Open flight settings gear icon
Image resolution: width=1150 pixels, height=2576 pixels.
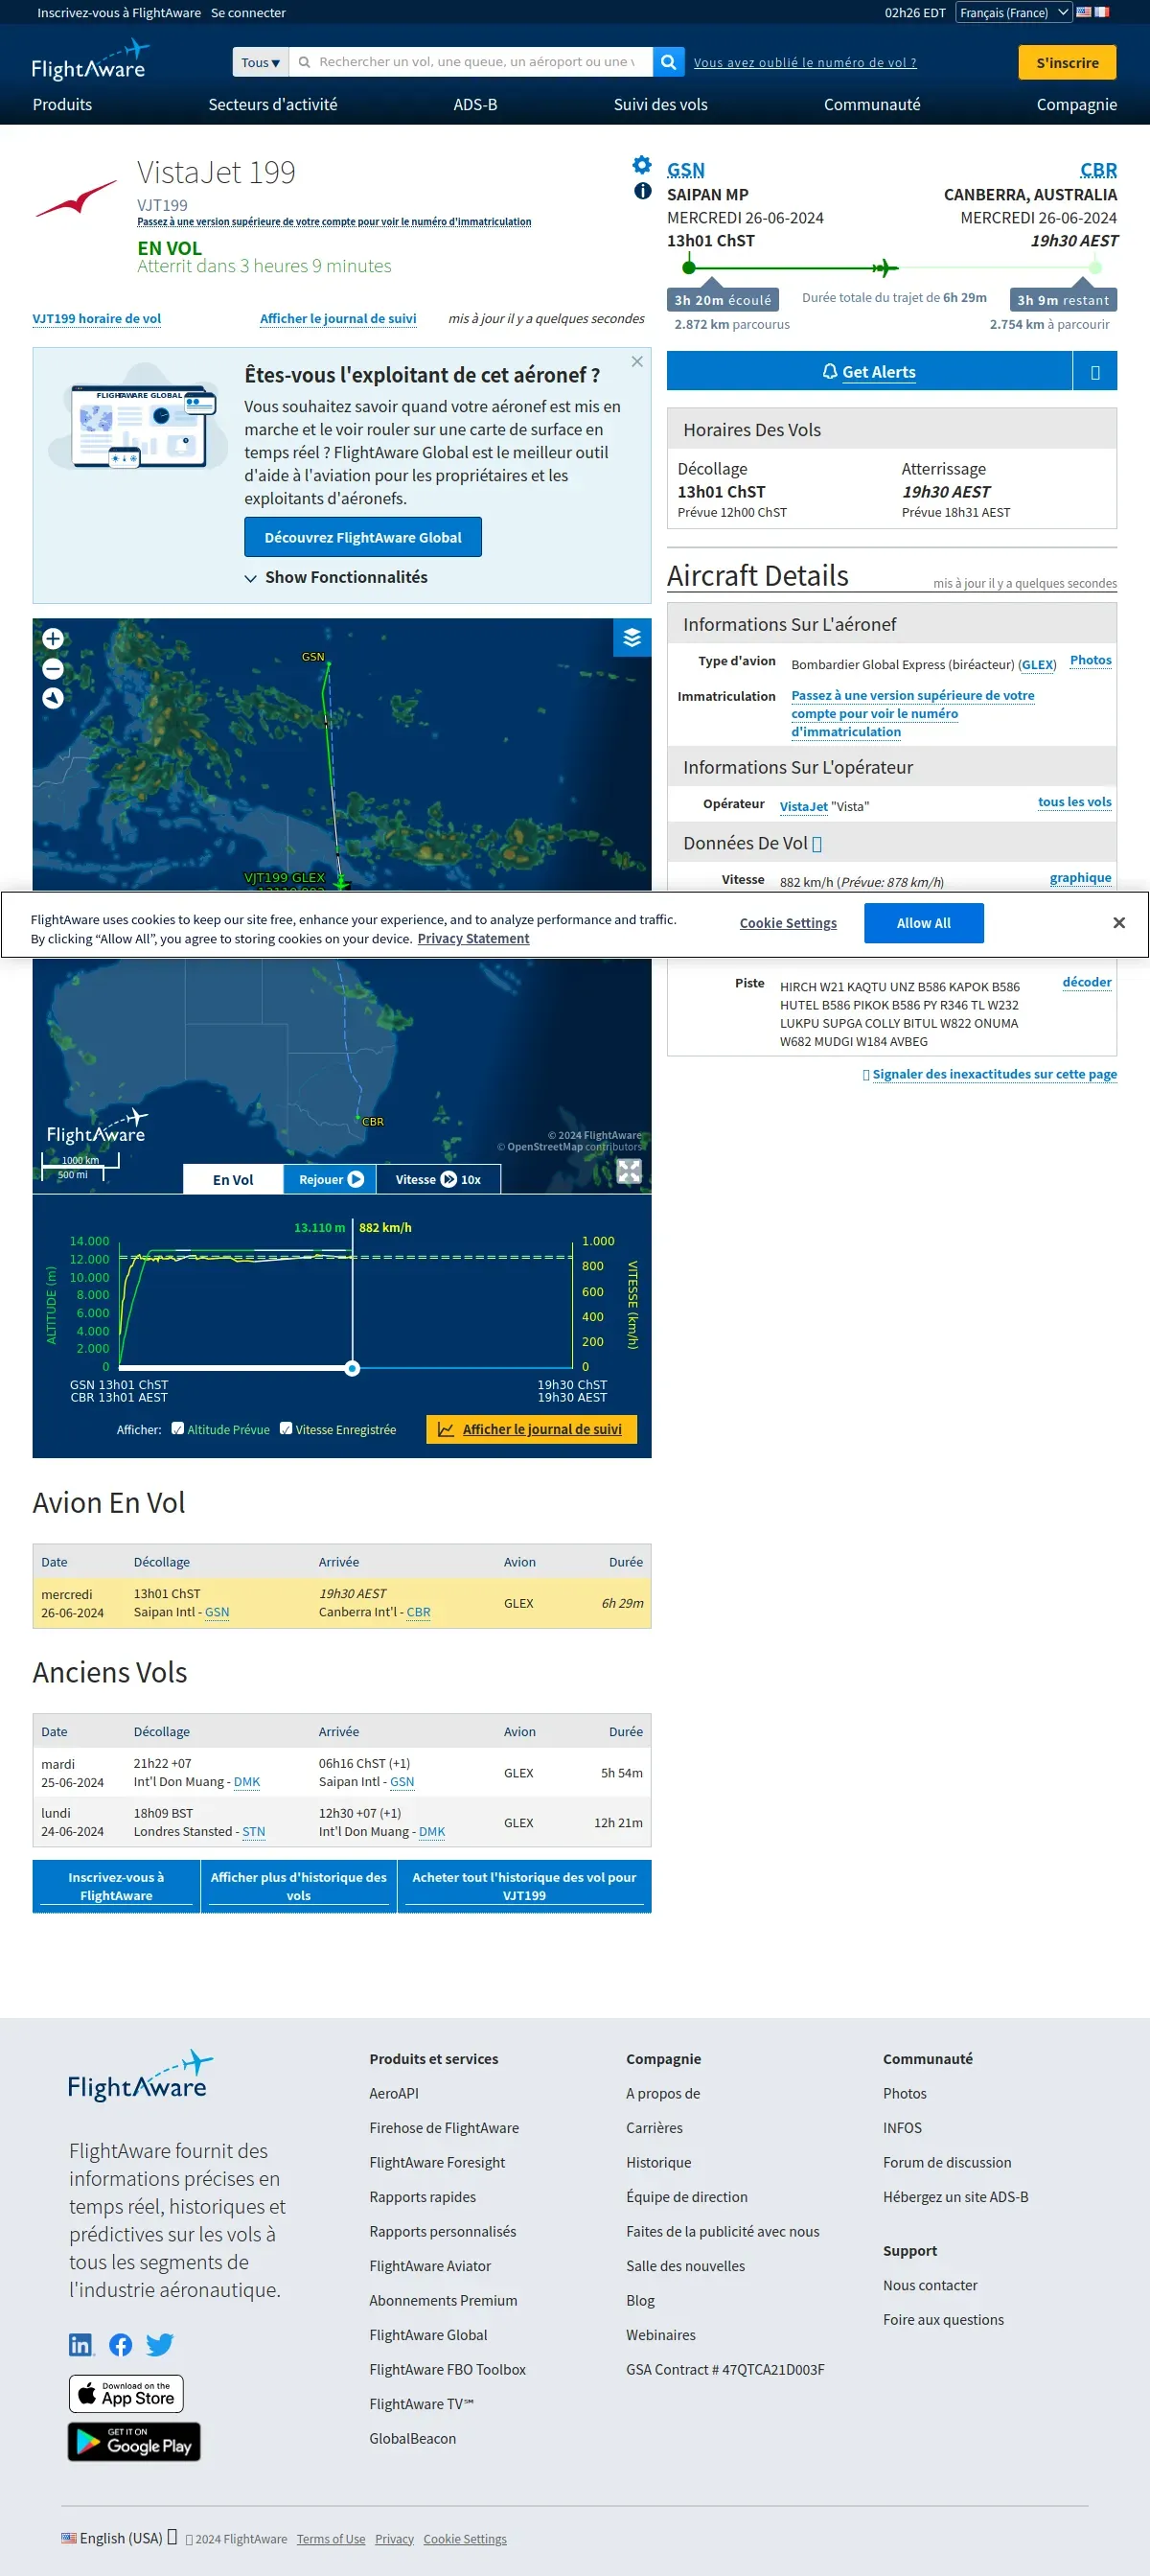pos(642,165)
